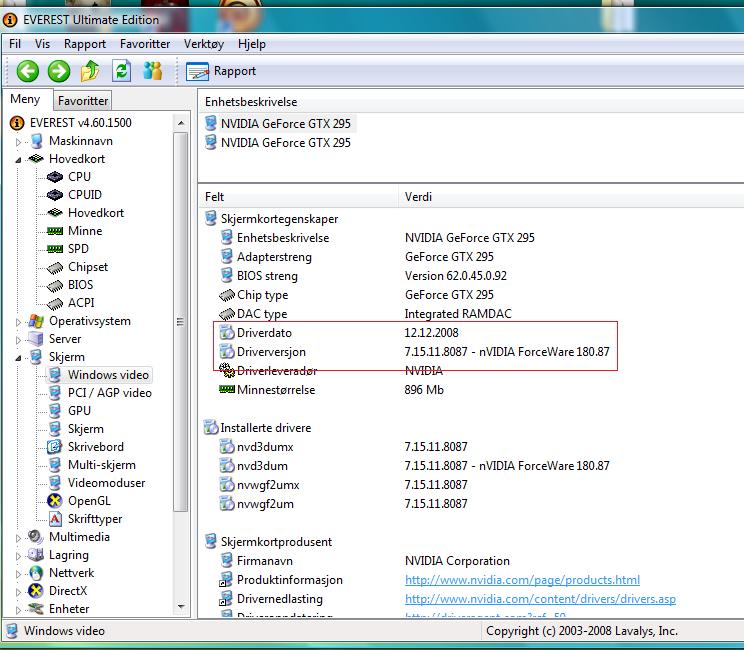744x650 pixels.
Task: Expand the Nettverk tree node
Action: (19, 574)
